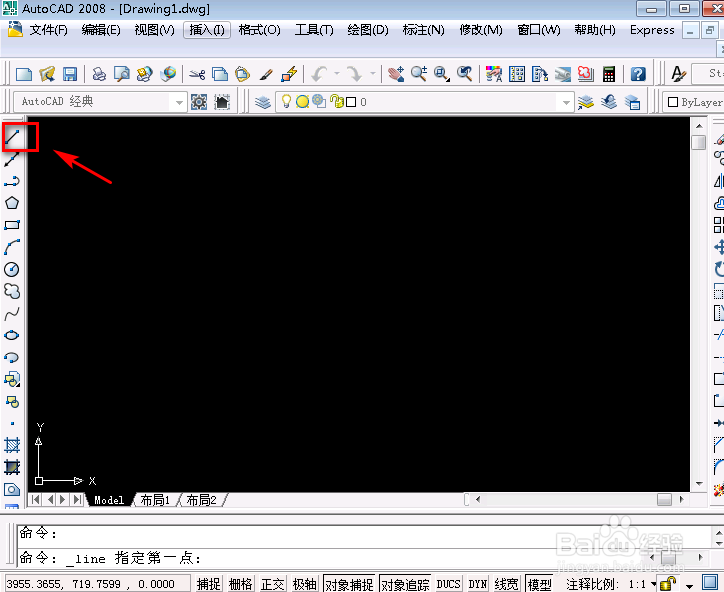Expand the layer list dropdown
724x592 pixels.
[566, 102]
